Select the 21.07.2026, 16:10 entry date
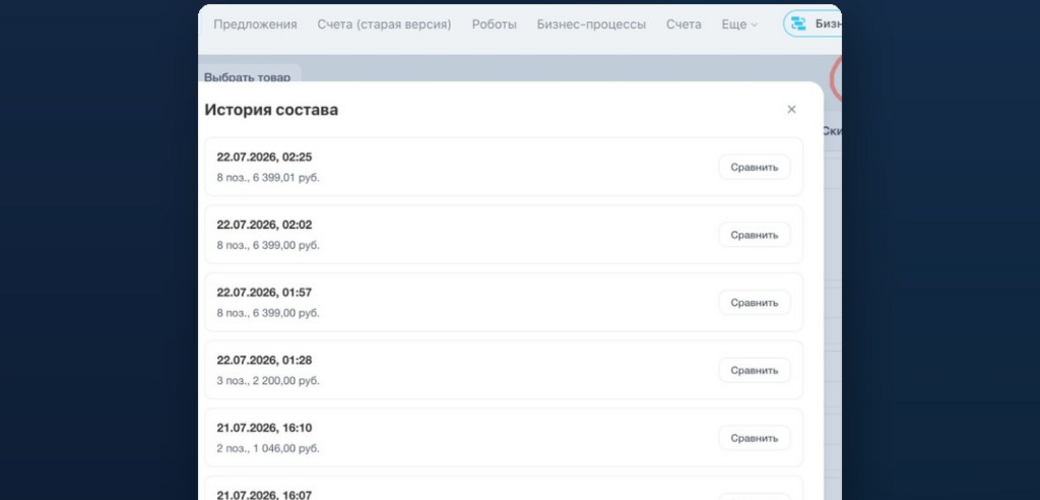The width and height of the screenshot is (1040, 500). click(x=264, y=428)
